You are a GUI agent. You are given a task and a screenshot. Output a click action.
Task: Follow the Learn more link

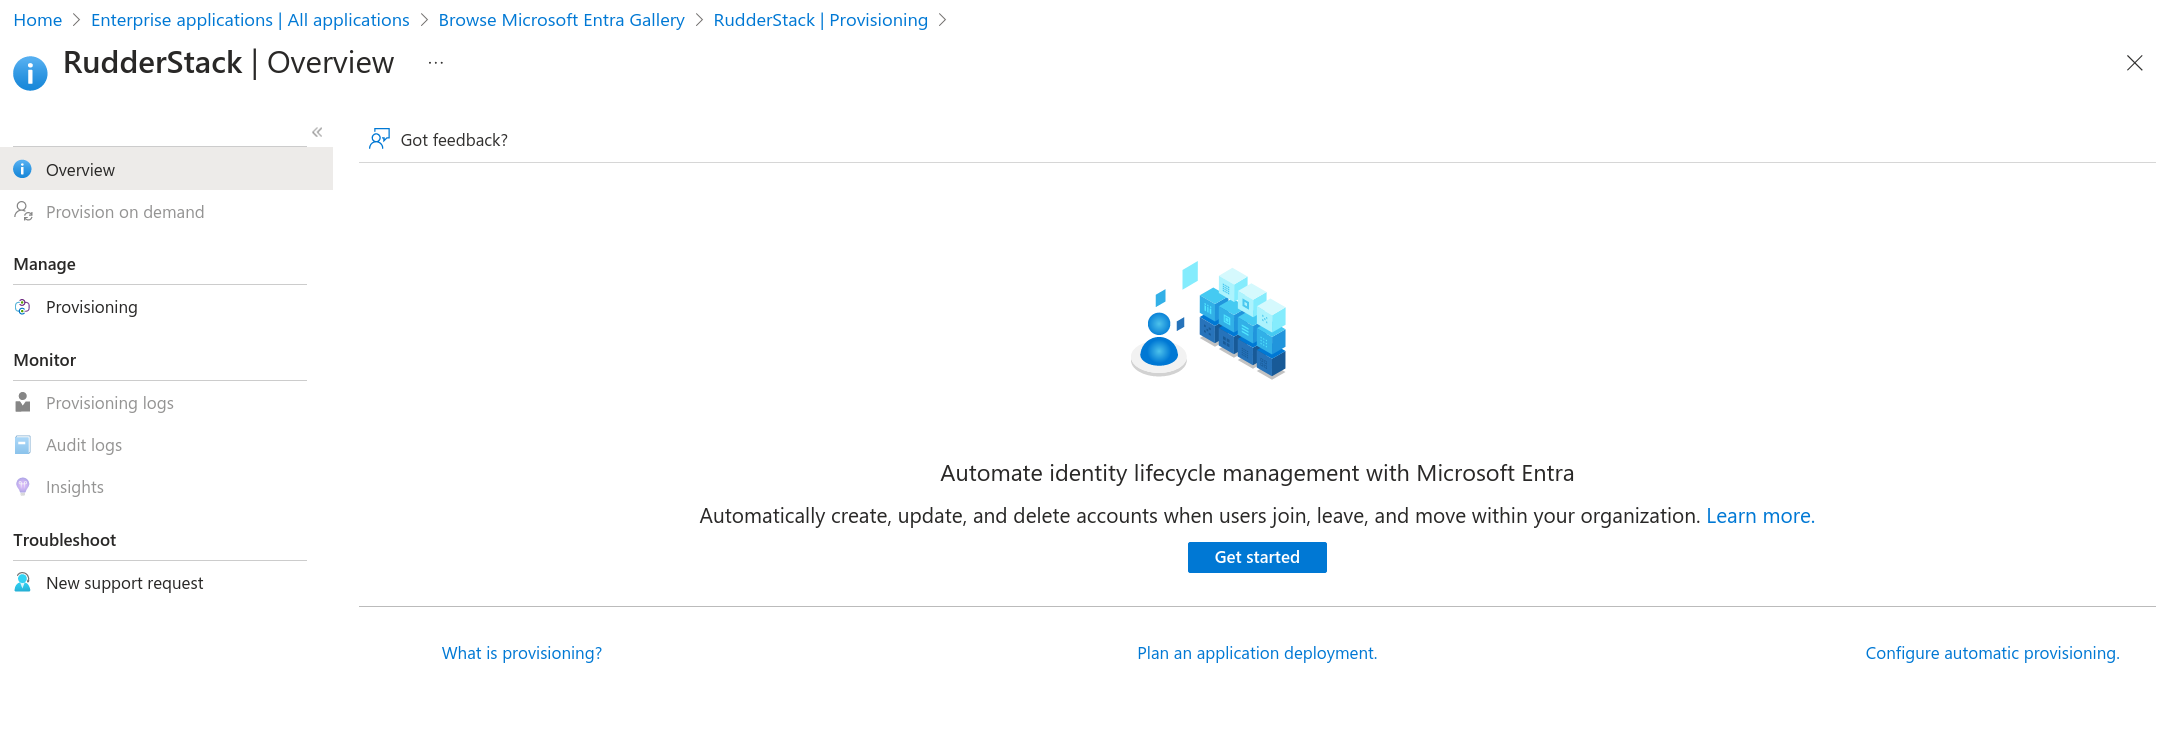1760,516
